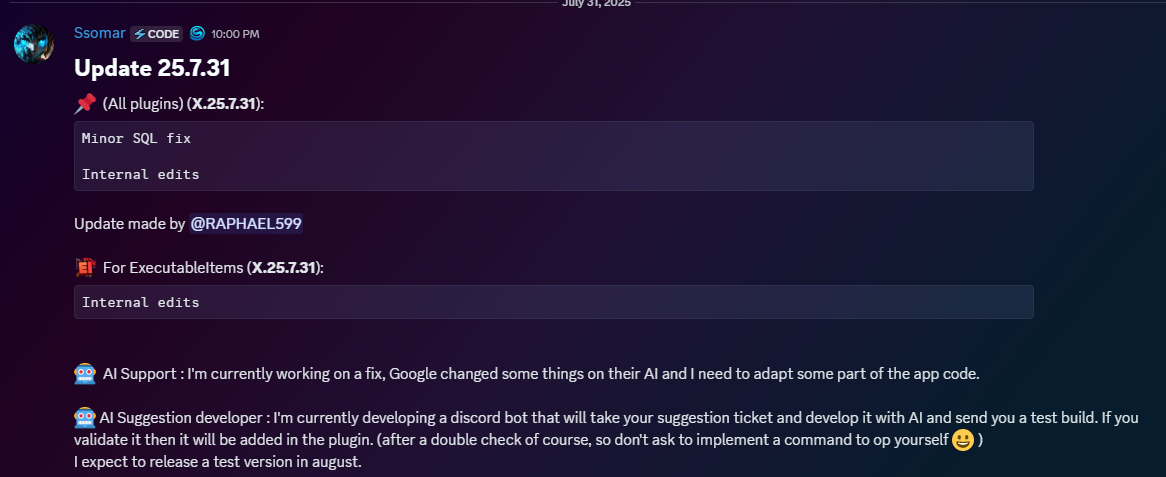The height and width of the screenshot is (477, 1166).
Task: Click the blue swirl role icon
Action: (197, 33)
